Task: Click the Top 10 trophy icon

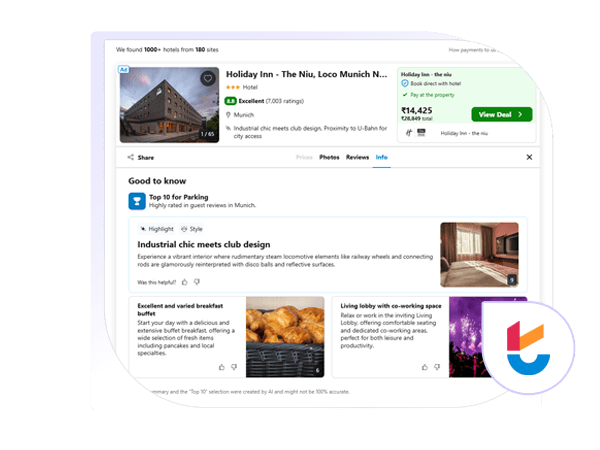Action: click(x=137, y=201)
